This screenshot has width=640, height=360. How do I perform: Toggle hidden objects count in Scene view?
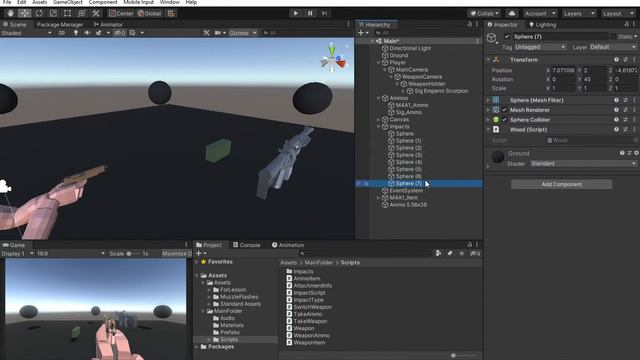tap(120, 33)
